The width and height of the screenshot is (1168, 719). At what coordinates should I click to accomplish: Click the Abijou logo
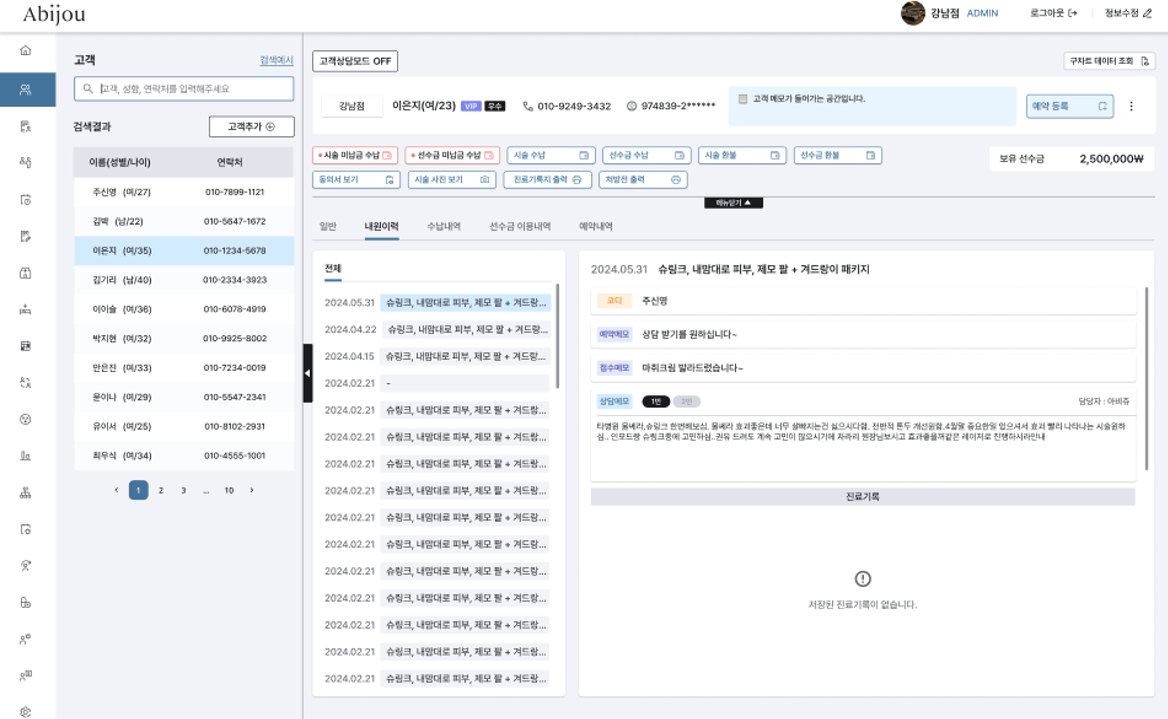click(54, 14)
